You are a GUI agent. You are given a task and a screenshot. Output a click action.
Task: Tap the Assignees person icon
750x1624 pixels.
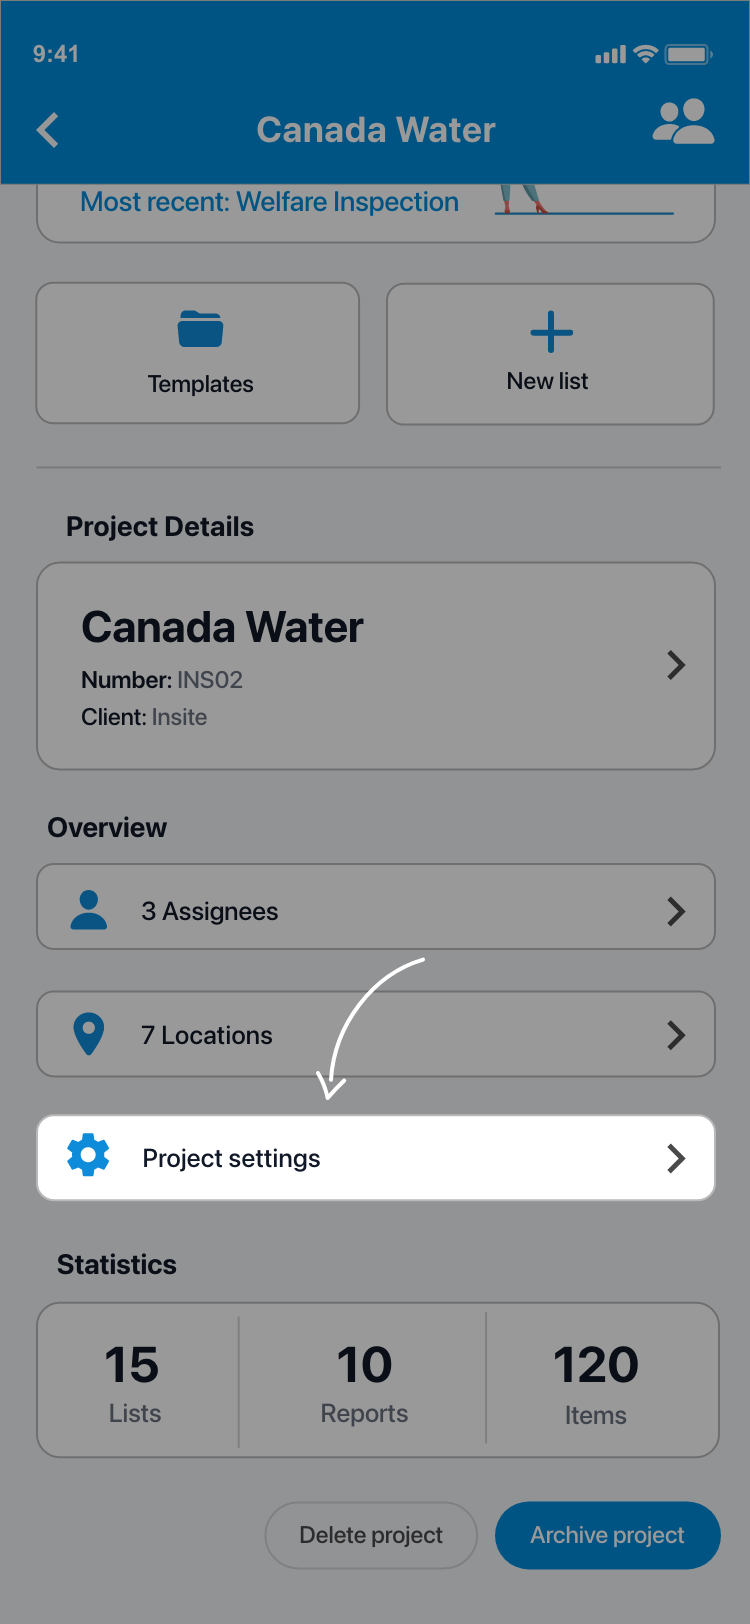point(89,910)
